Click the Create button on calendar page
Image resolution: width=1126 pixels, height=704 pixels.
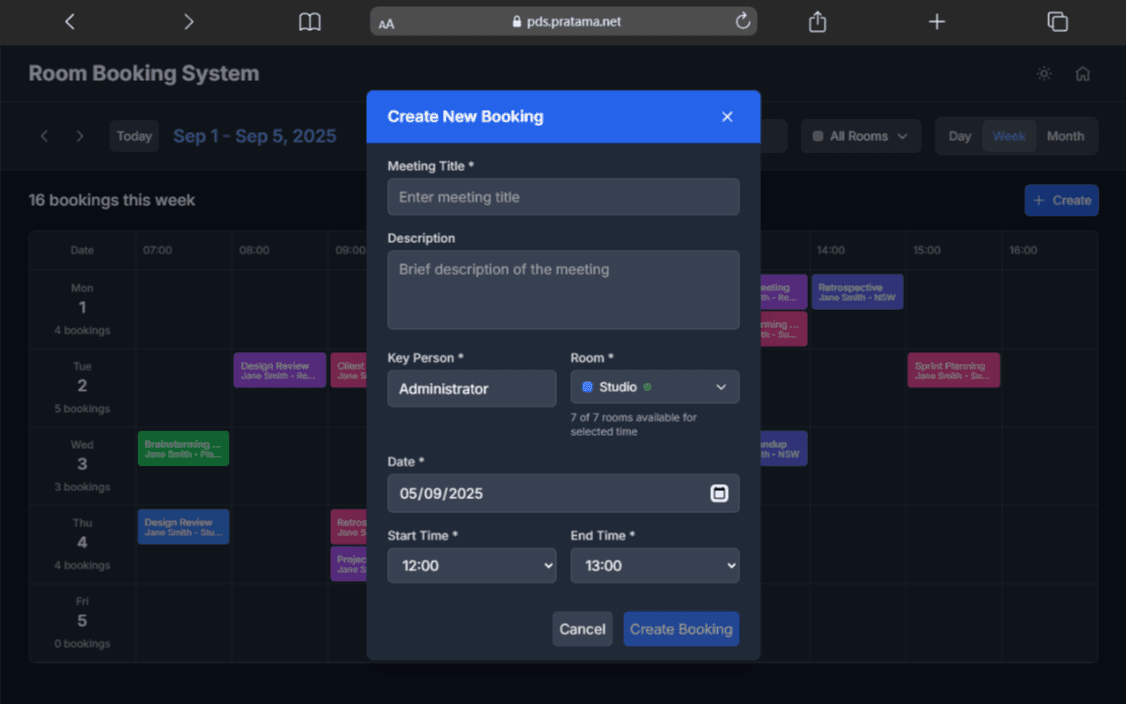[1061, 200]
